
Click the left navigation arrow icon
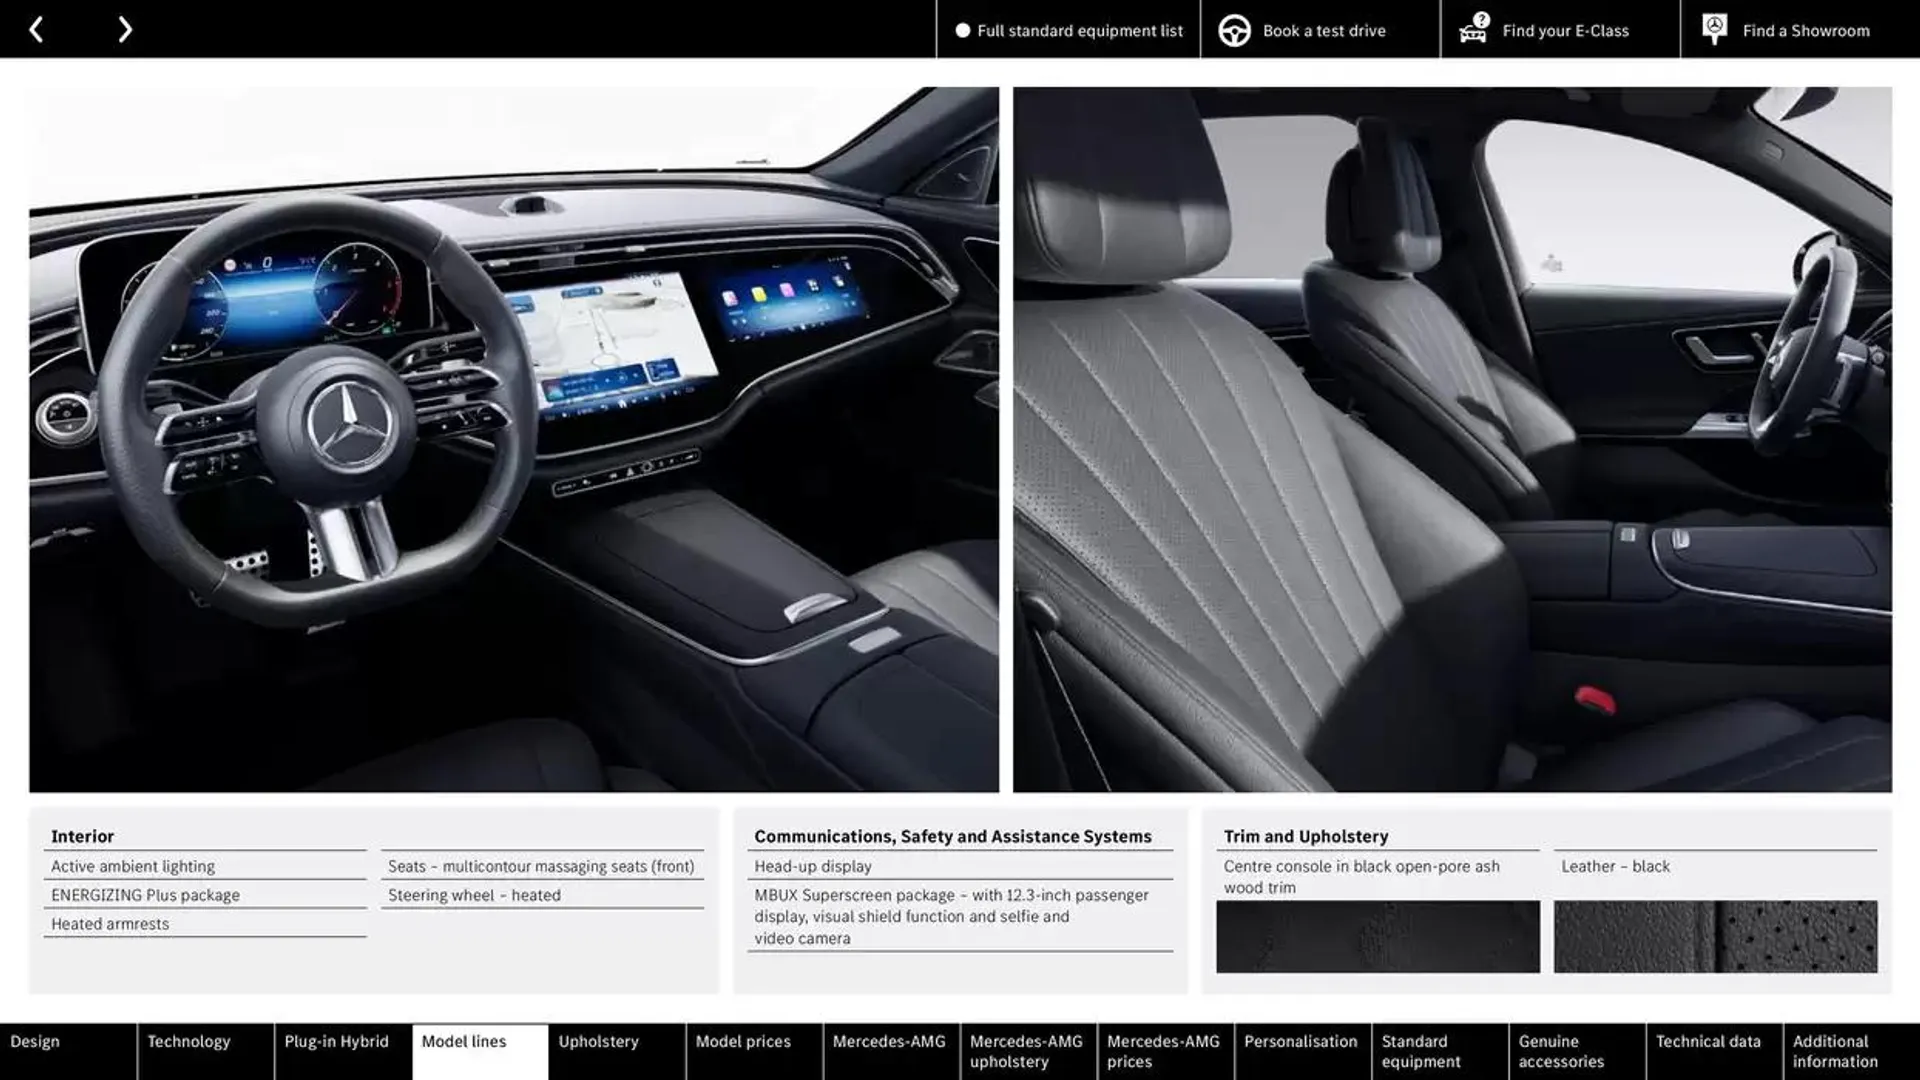click(x=36, y=28)
